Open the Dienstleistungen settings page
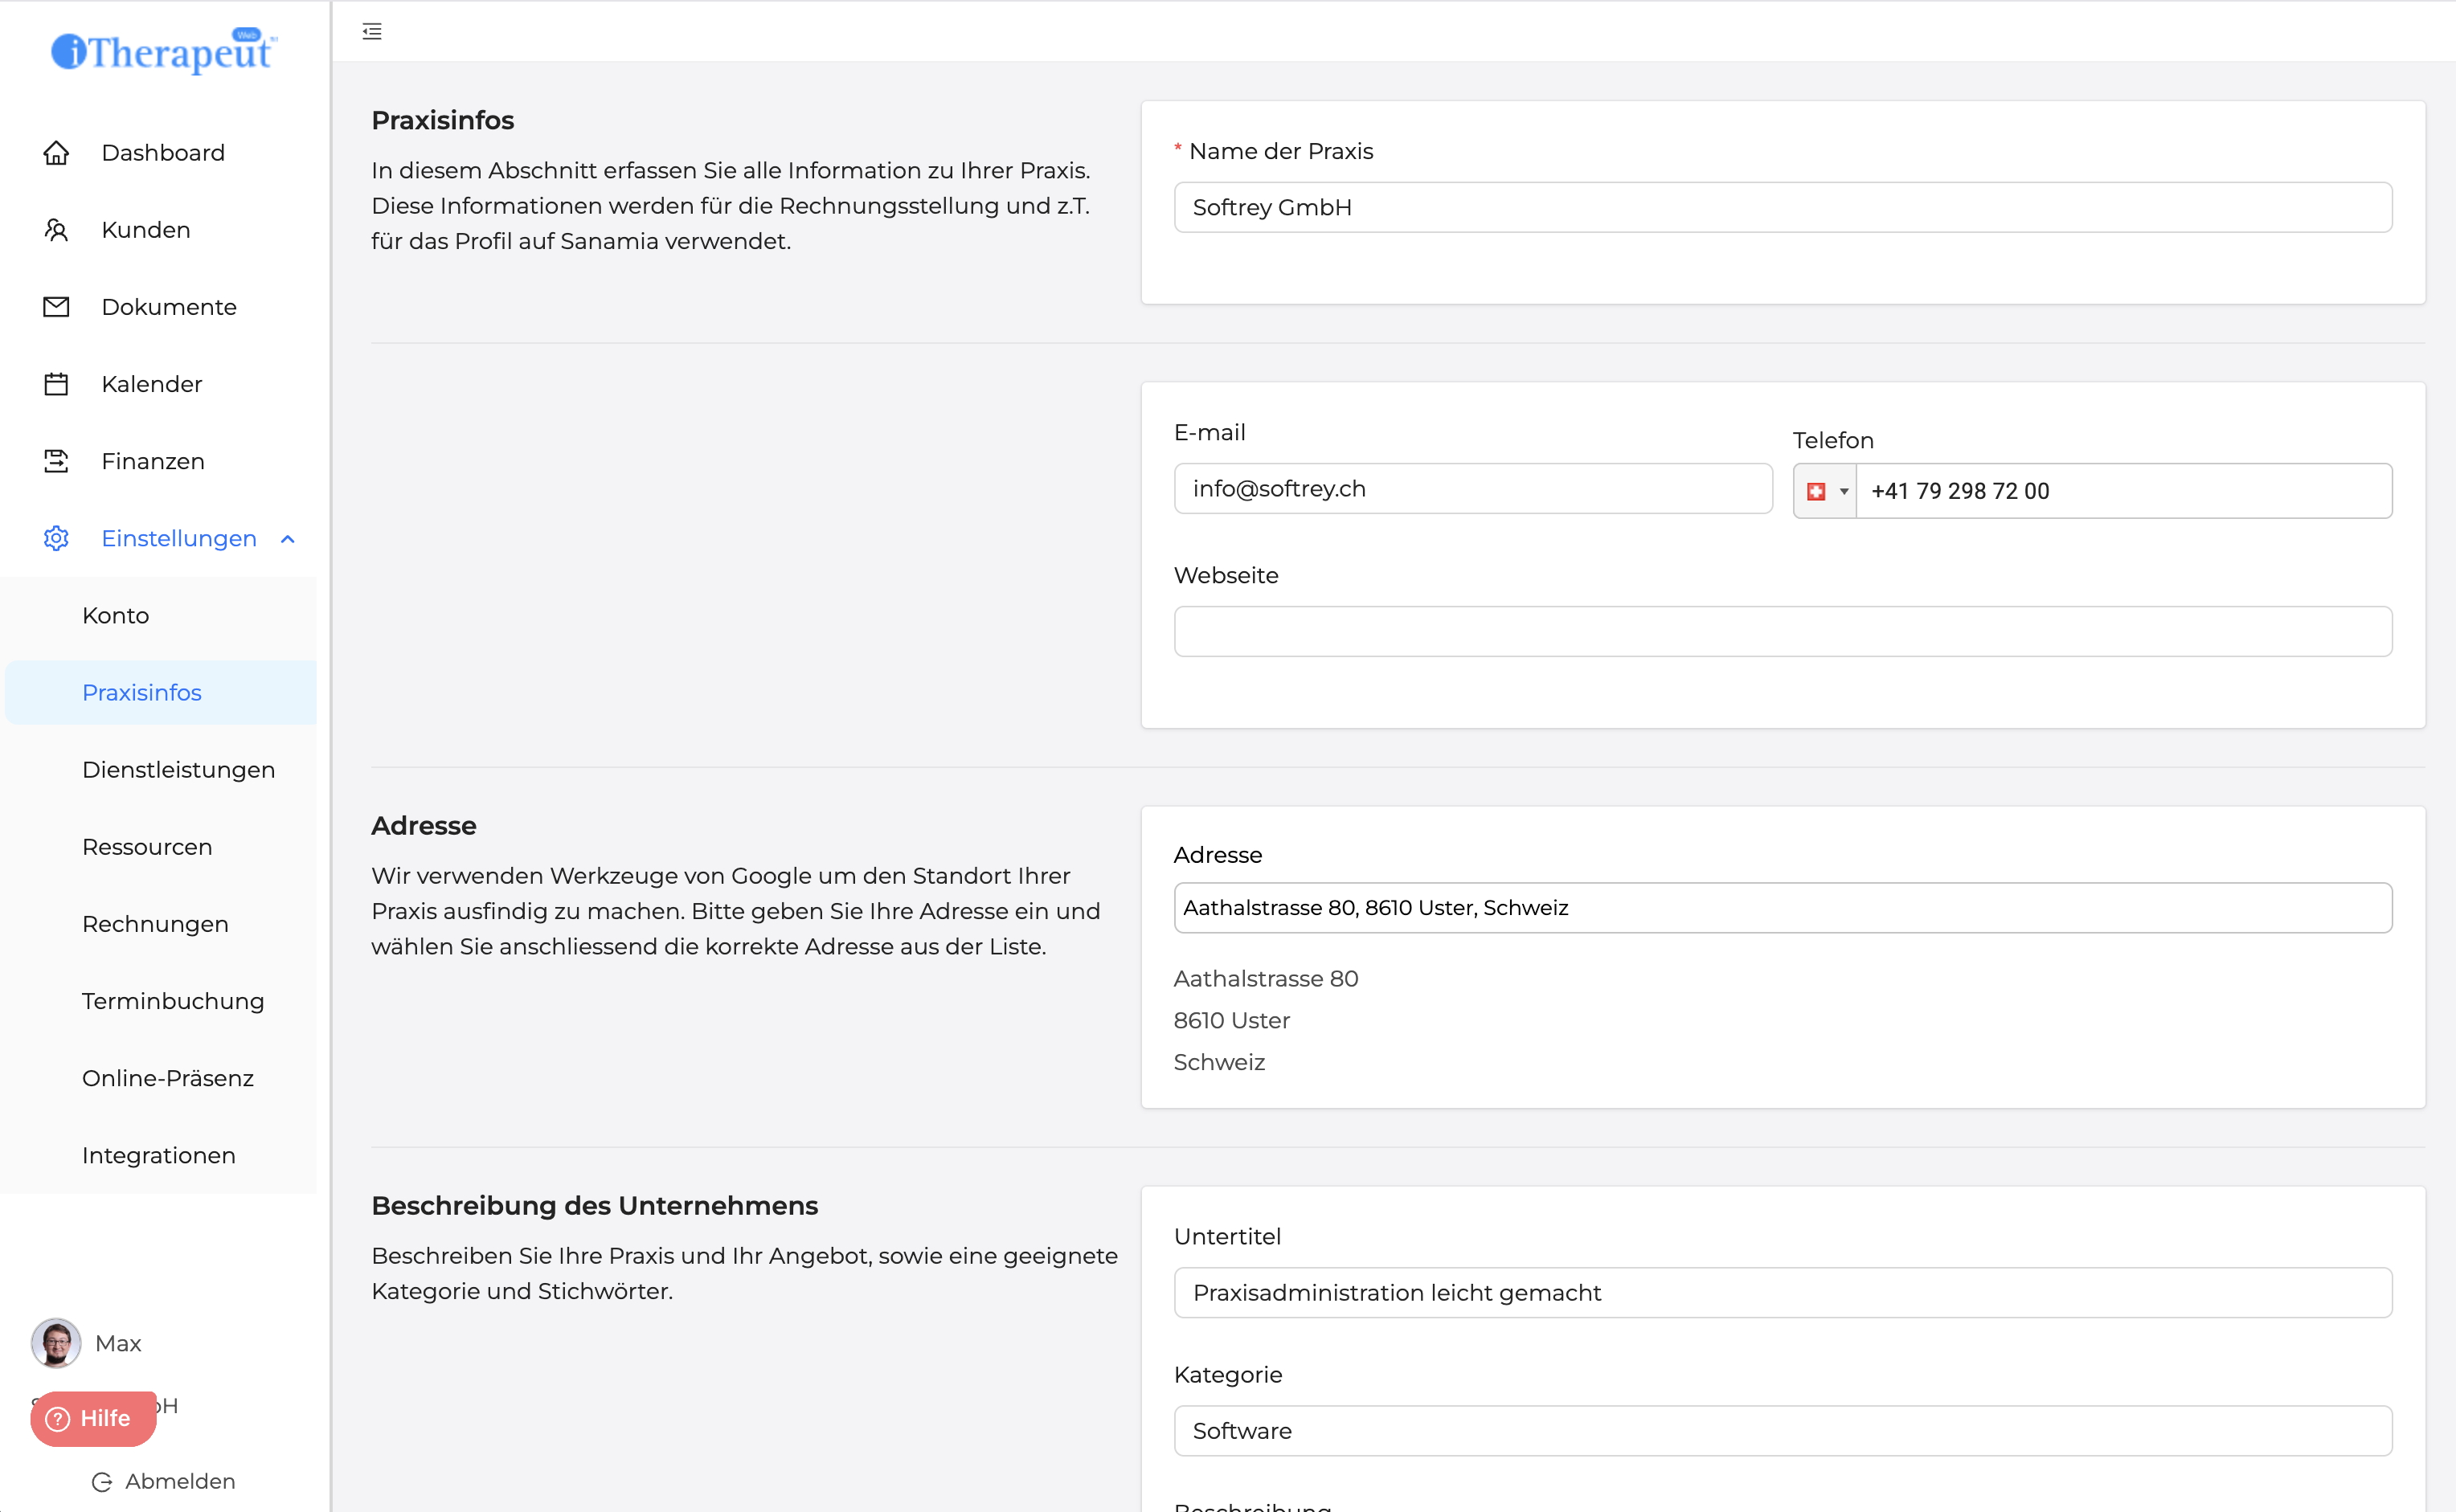Viewport: 2456px width, 1512px height. click(178, 770)
